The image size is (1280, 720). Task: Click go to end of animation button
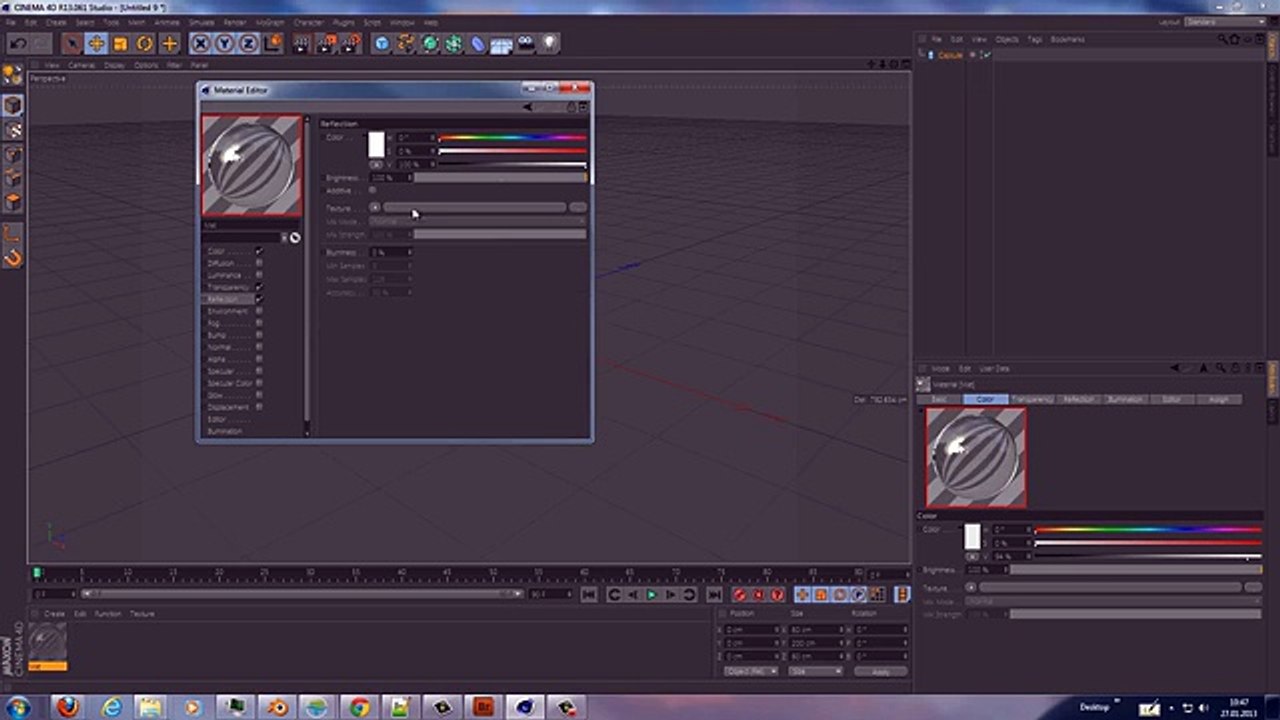click(x=714, y=594)
